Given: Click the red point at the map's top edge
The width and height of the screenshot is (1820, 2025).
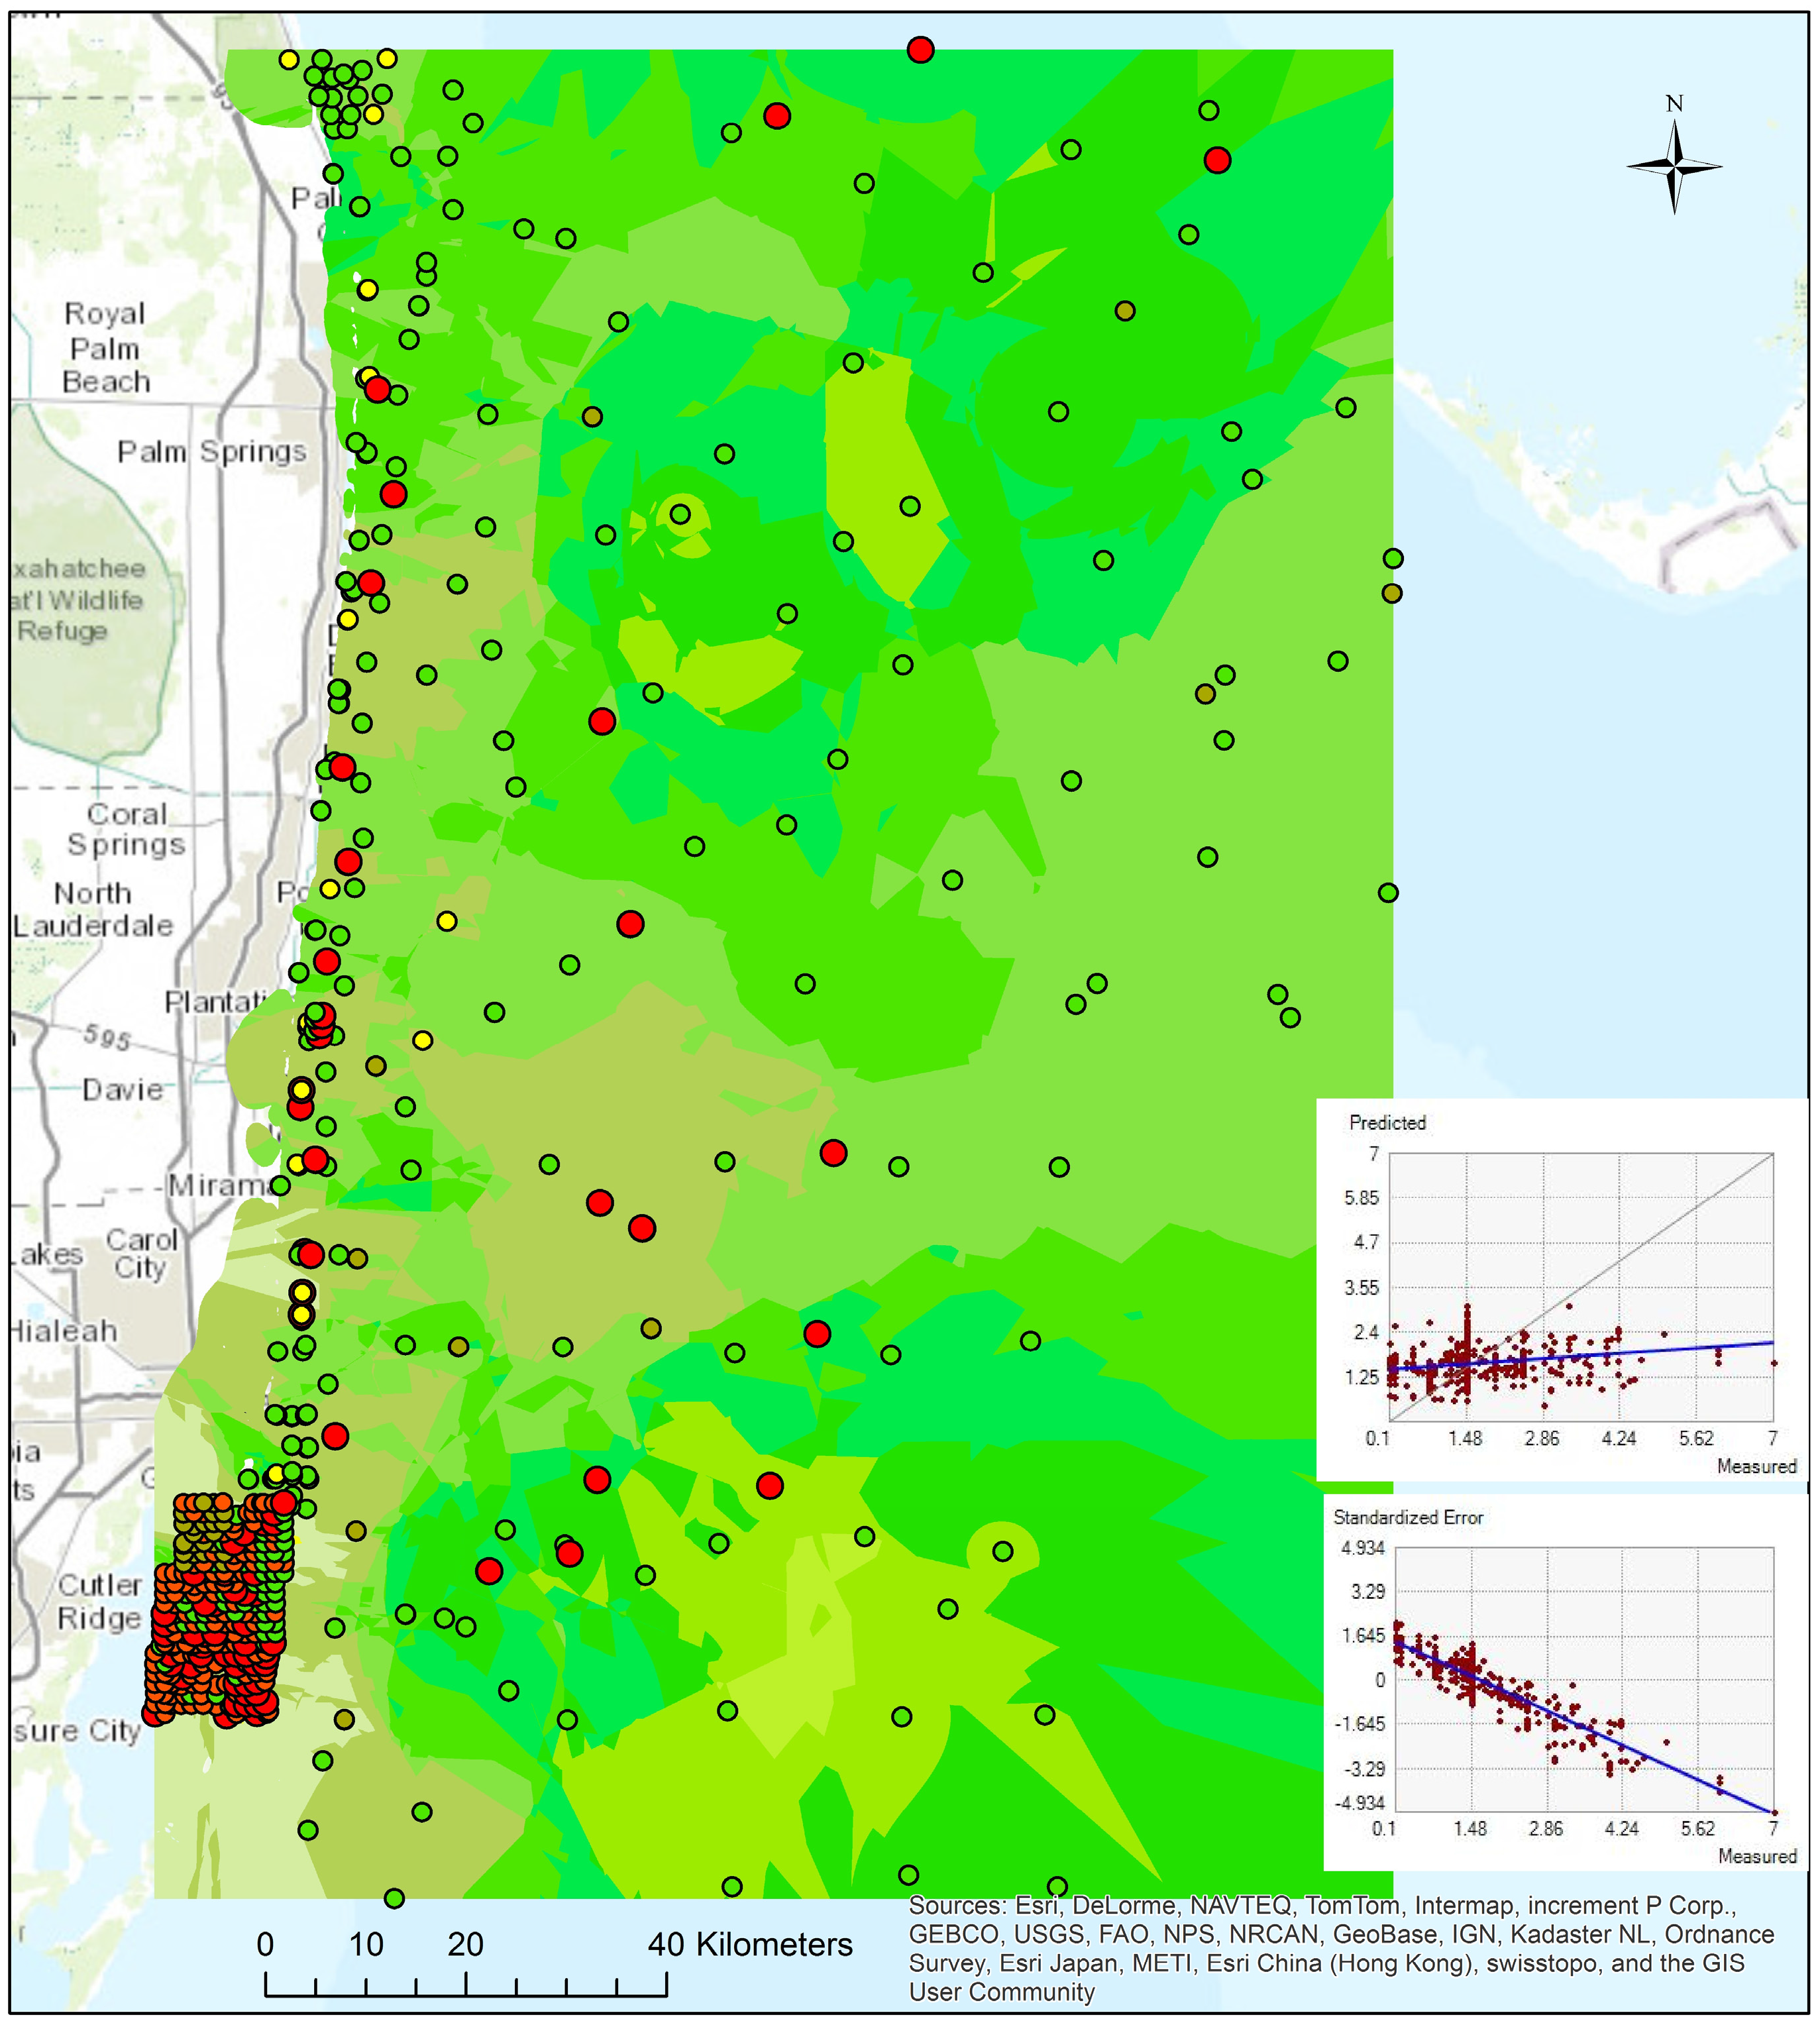Looking at the screenshot, I should coord(920,50).
